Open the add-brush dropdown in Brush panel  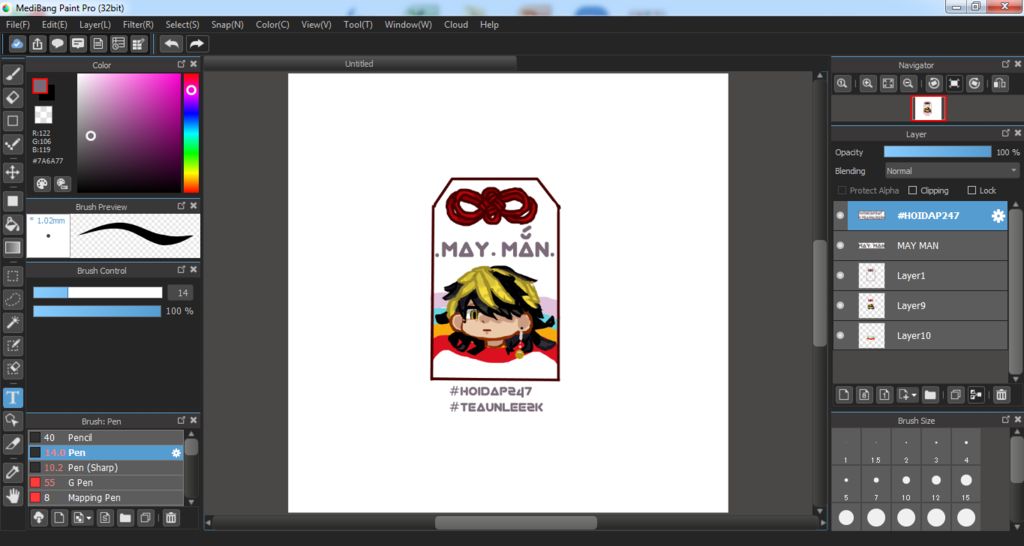point(82,518)
